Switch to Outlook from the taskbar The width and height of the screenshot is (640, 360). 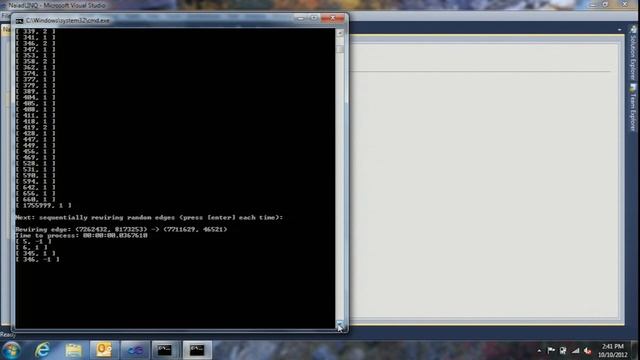tap(104, 350)
